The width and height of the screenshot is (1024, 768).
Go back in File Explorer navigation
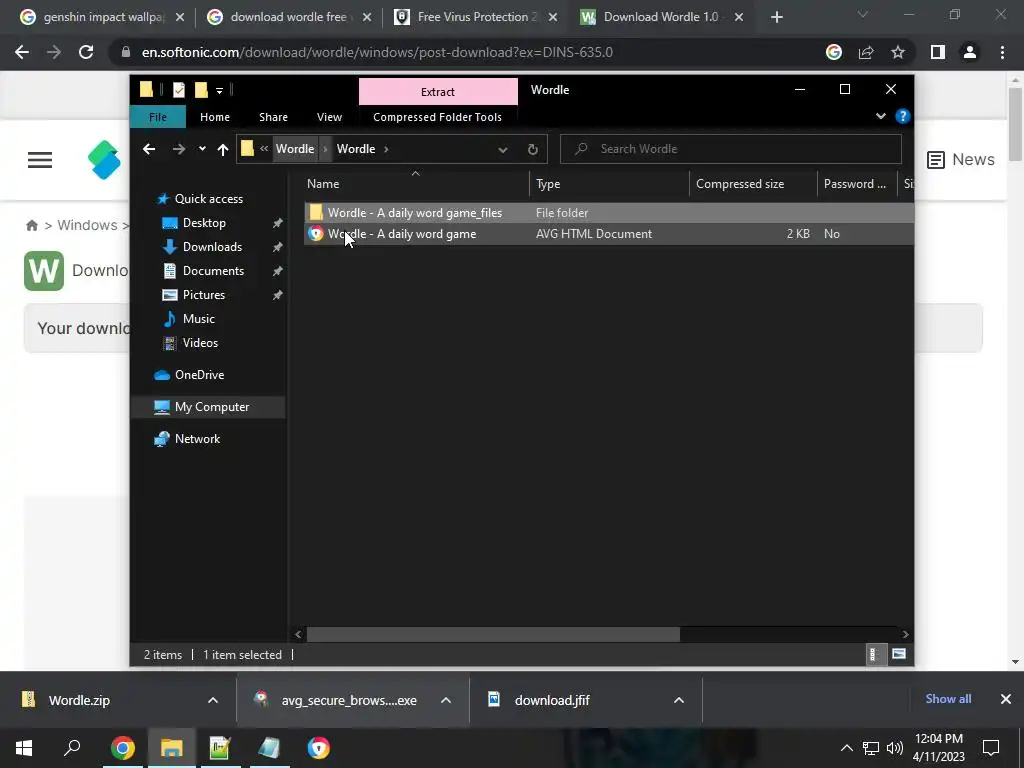click(149, 149)
